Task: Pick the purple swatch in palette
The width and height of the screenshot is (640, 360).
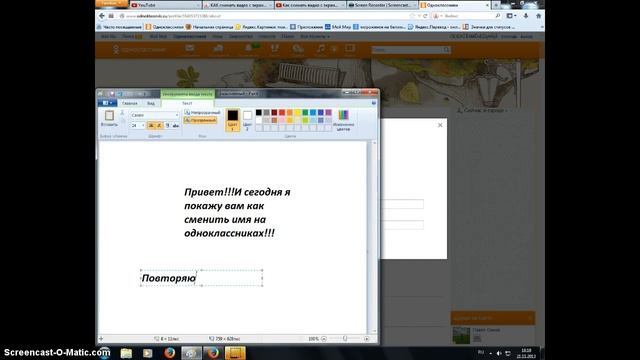Action: (329, 113)
